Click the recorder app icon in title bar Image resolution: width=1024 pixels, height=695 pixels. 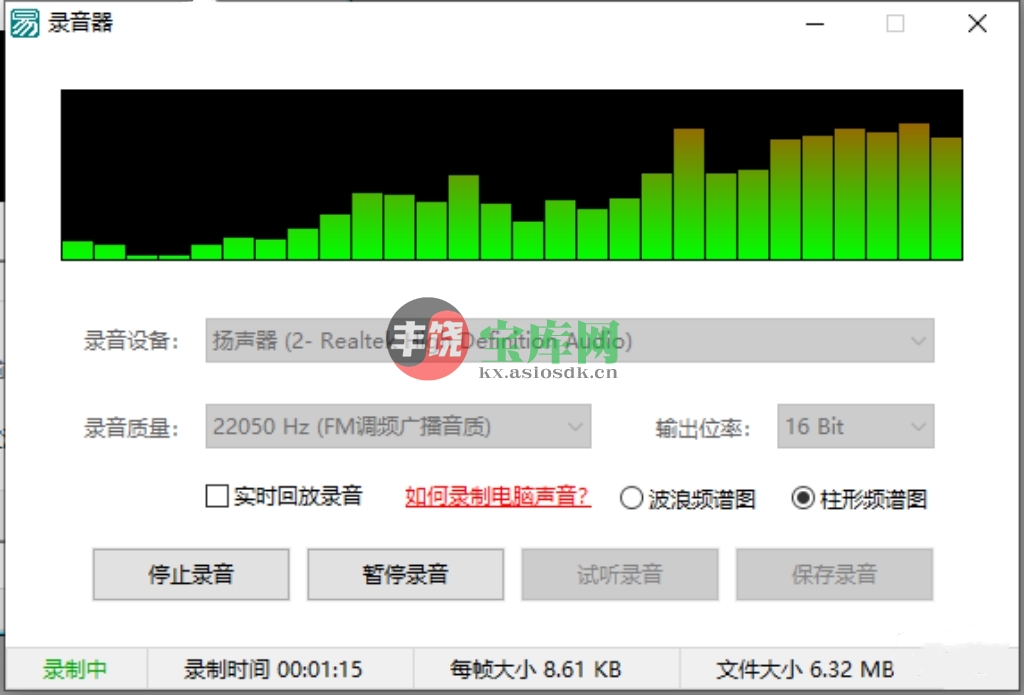click(x=24, y=23)
